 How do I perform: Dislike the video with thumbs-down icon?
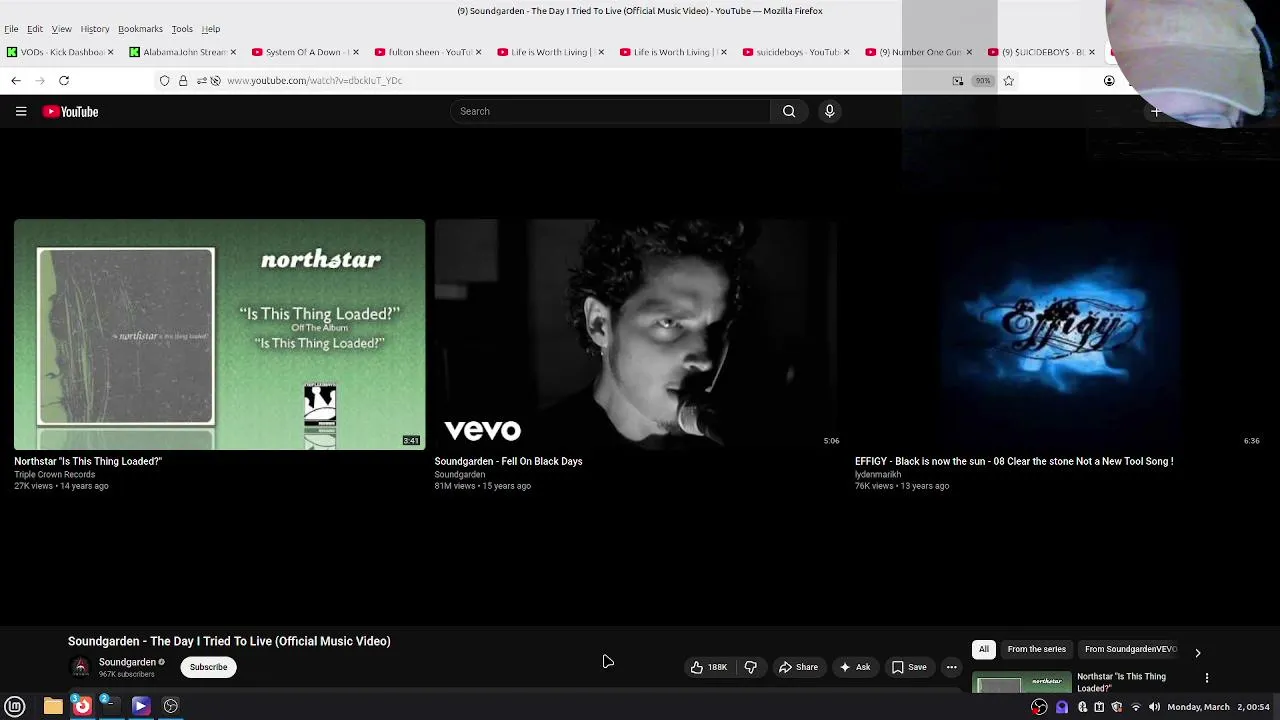(750, 667)
